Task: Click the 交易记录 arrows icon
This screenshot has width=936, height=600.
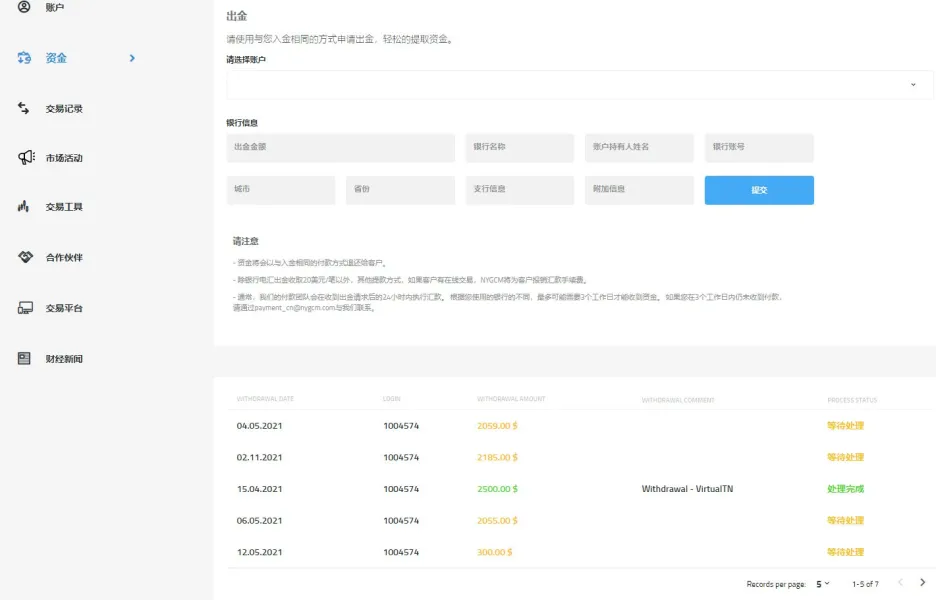Action: click(x=25, y=108)
